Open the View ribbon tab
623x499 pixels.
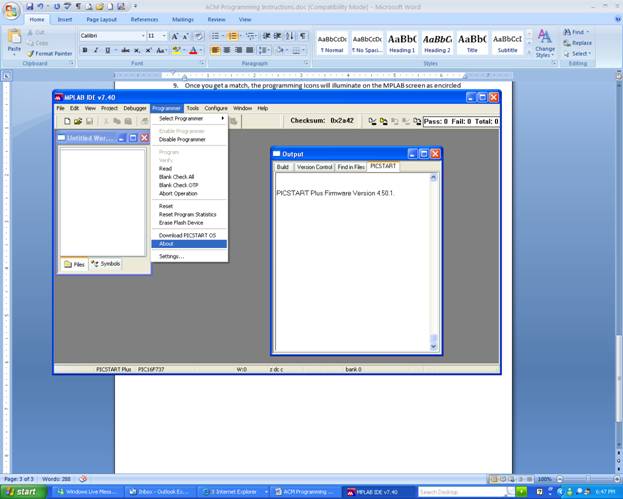tap(245, 19)
